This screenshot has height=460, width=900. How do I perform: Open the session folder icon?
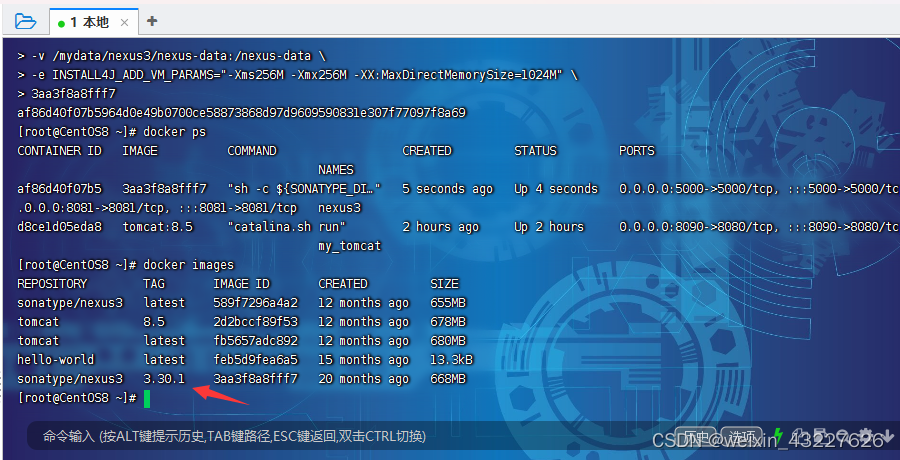(25, 22)
